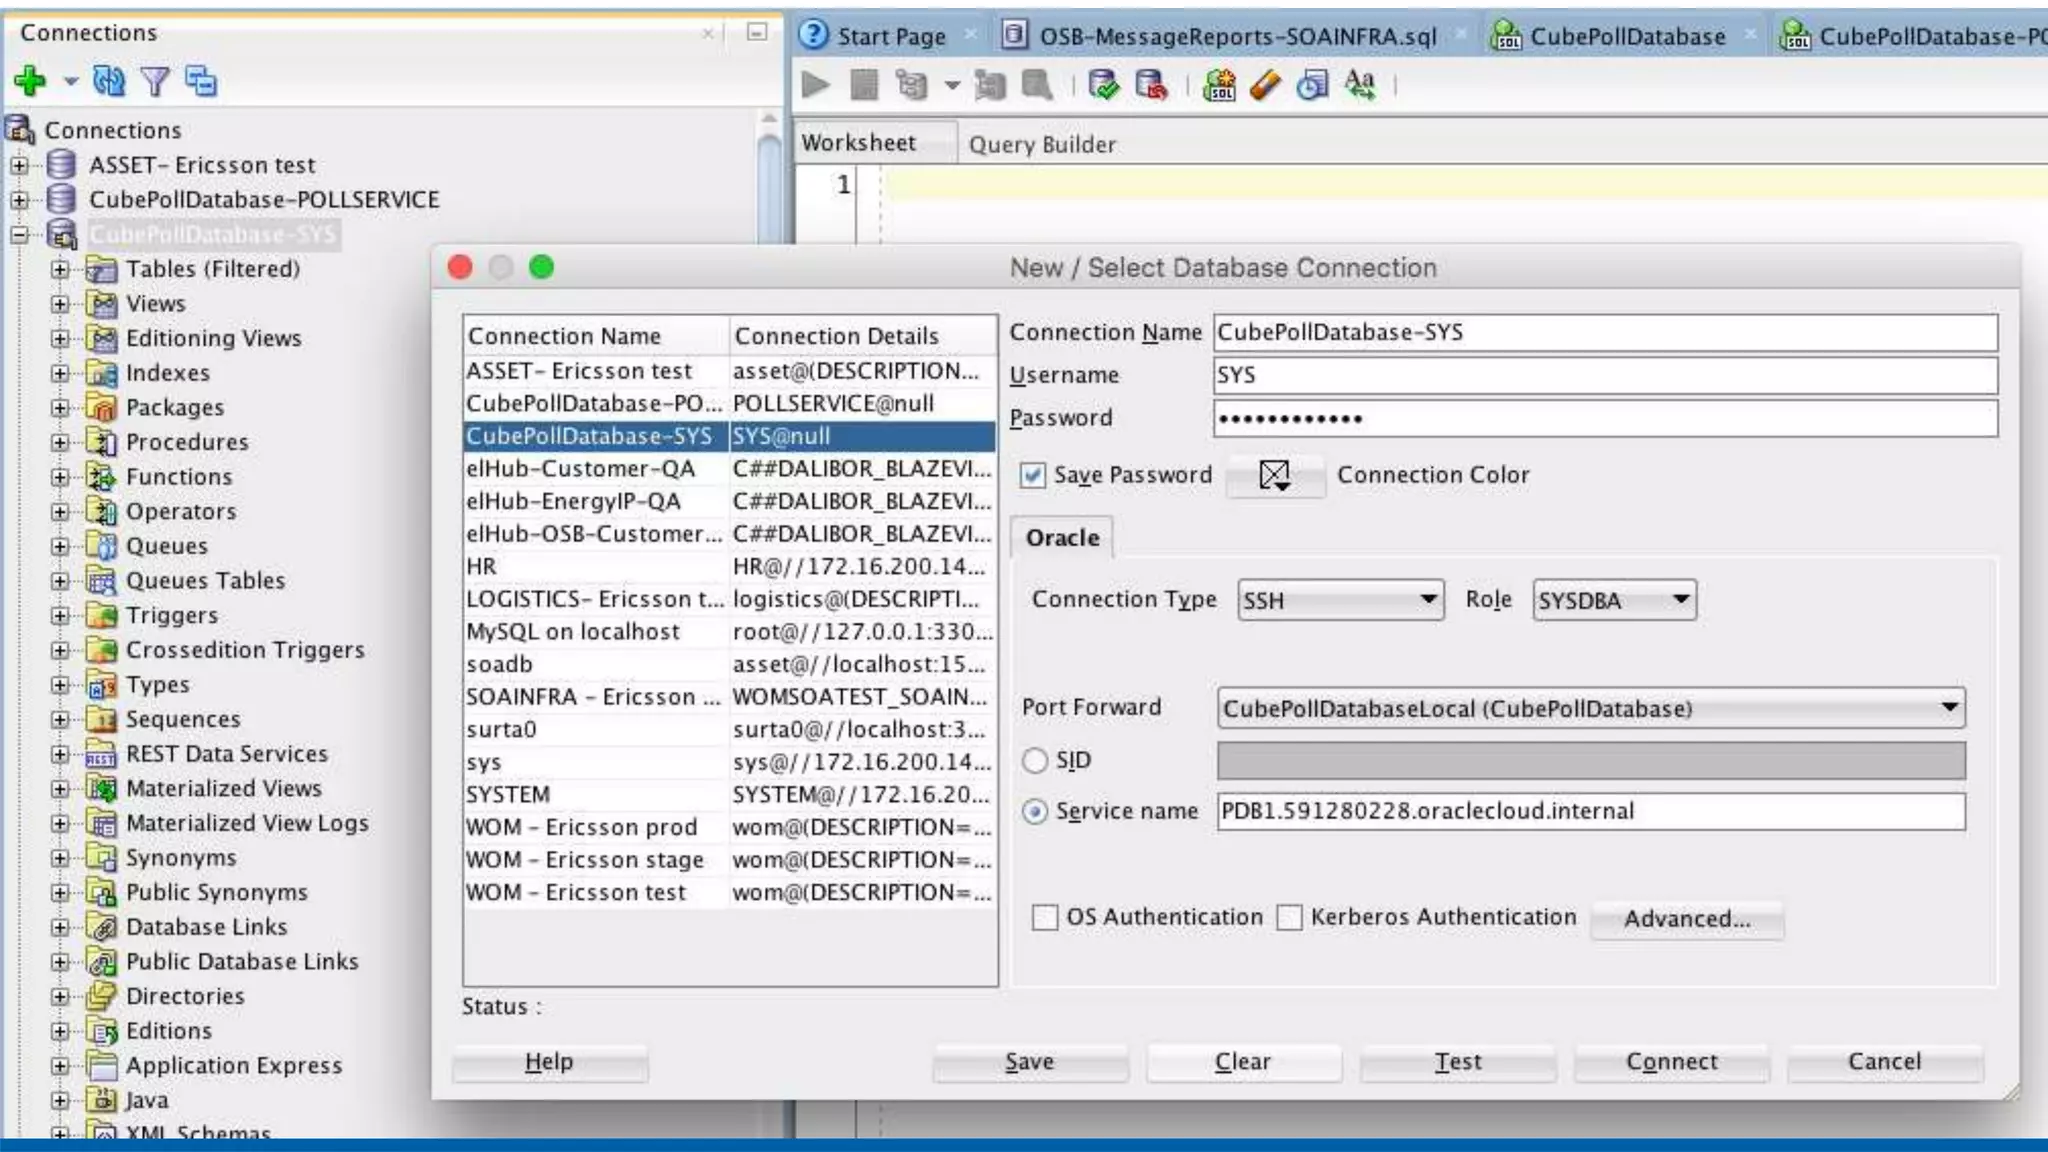Click the Test button
The image size is (2048, 1152).
coord(1457,1062)
